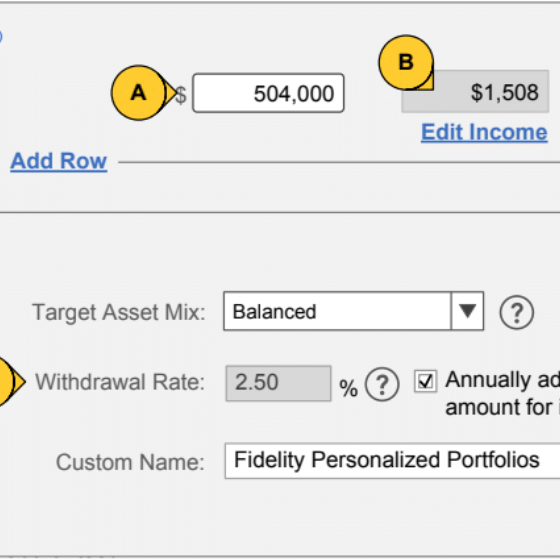Click the Fidelity Personalized Portfolios name field
Viewport: 560px width, 560px height.
pos(392,461)
